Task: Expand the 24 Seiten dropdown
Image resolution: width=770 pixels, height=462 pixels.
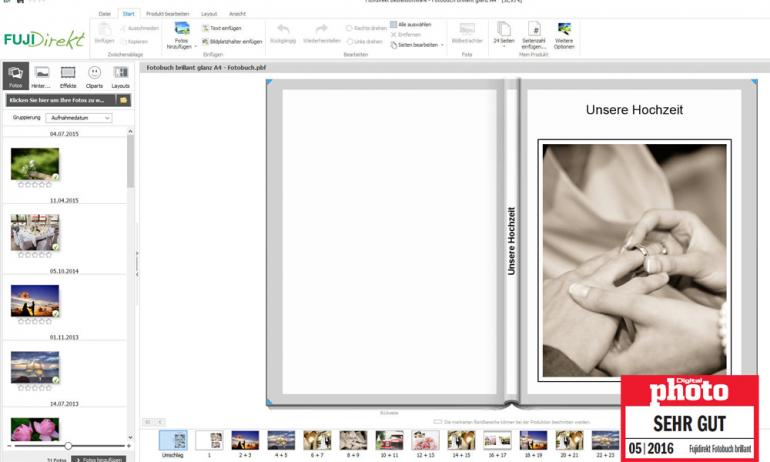Action: [504, 47]
